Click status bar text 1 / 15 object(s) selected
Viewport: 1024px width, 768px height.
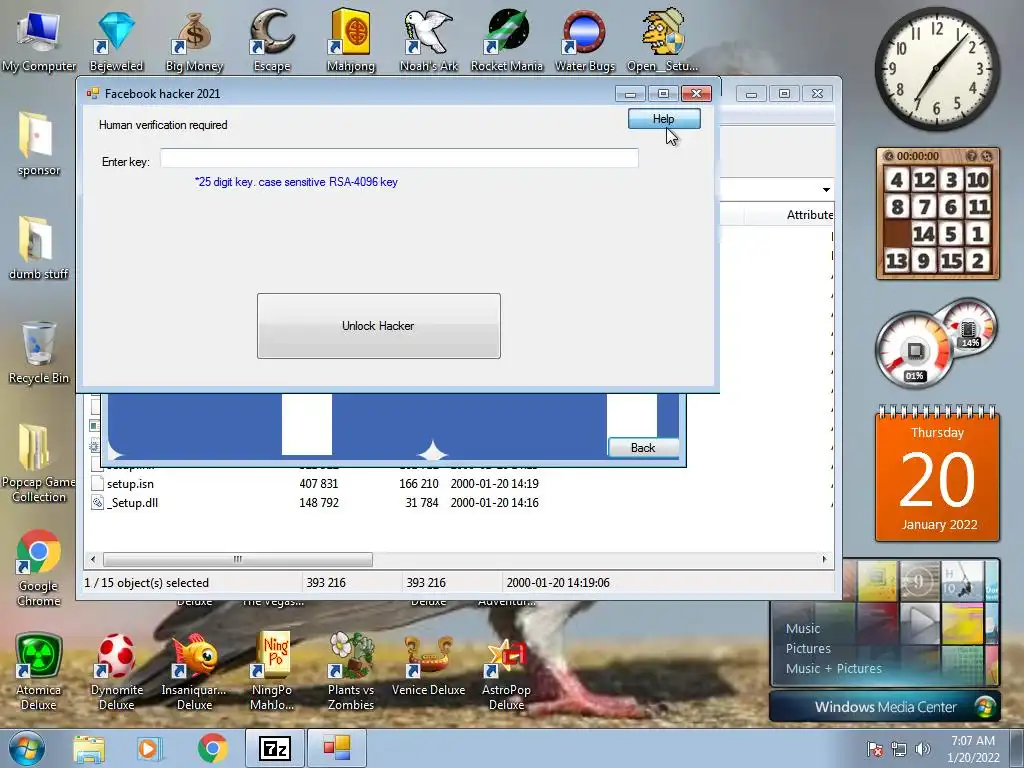click(x=146, y=583)
